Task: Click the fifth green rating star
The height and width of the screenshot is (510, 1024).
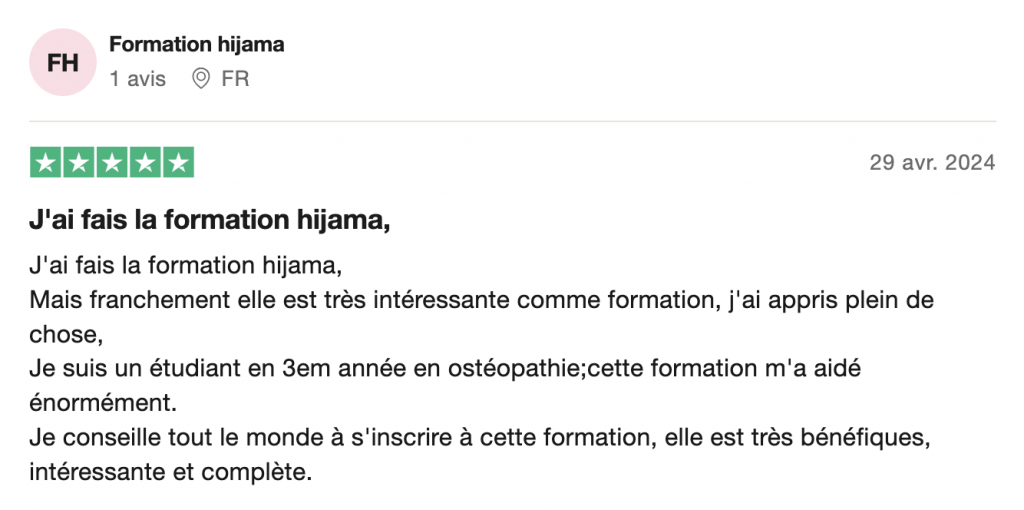Action: click(177, 162)
